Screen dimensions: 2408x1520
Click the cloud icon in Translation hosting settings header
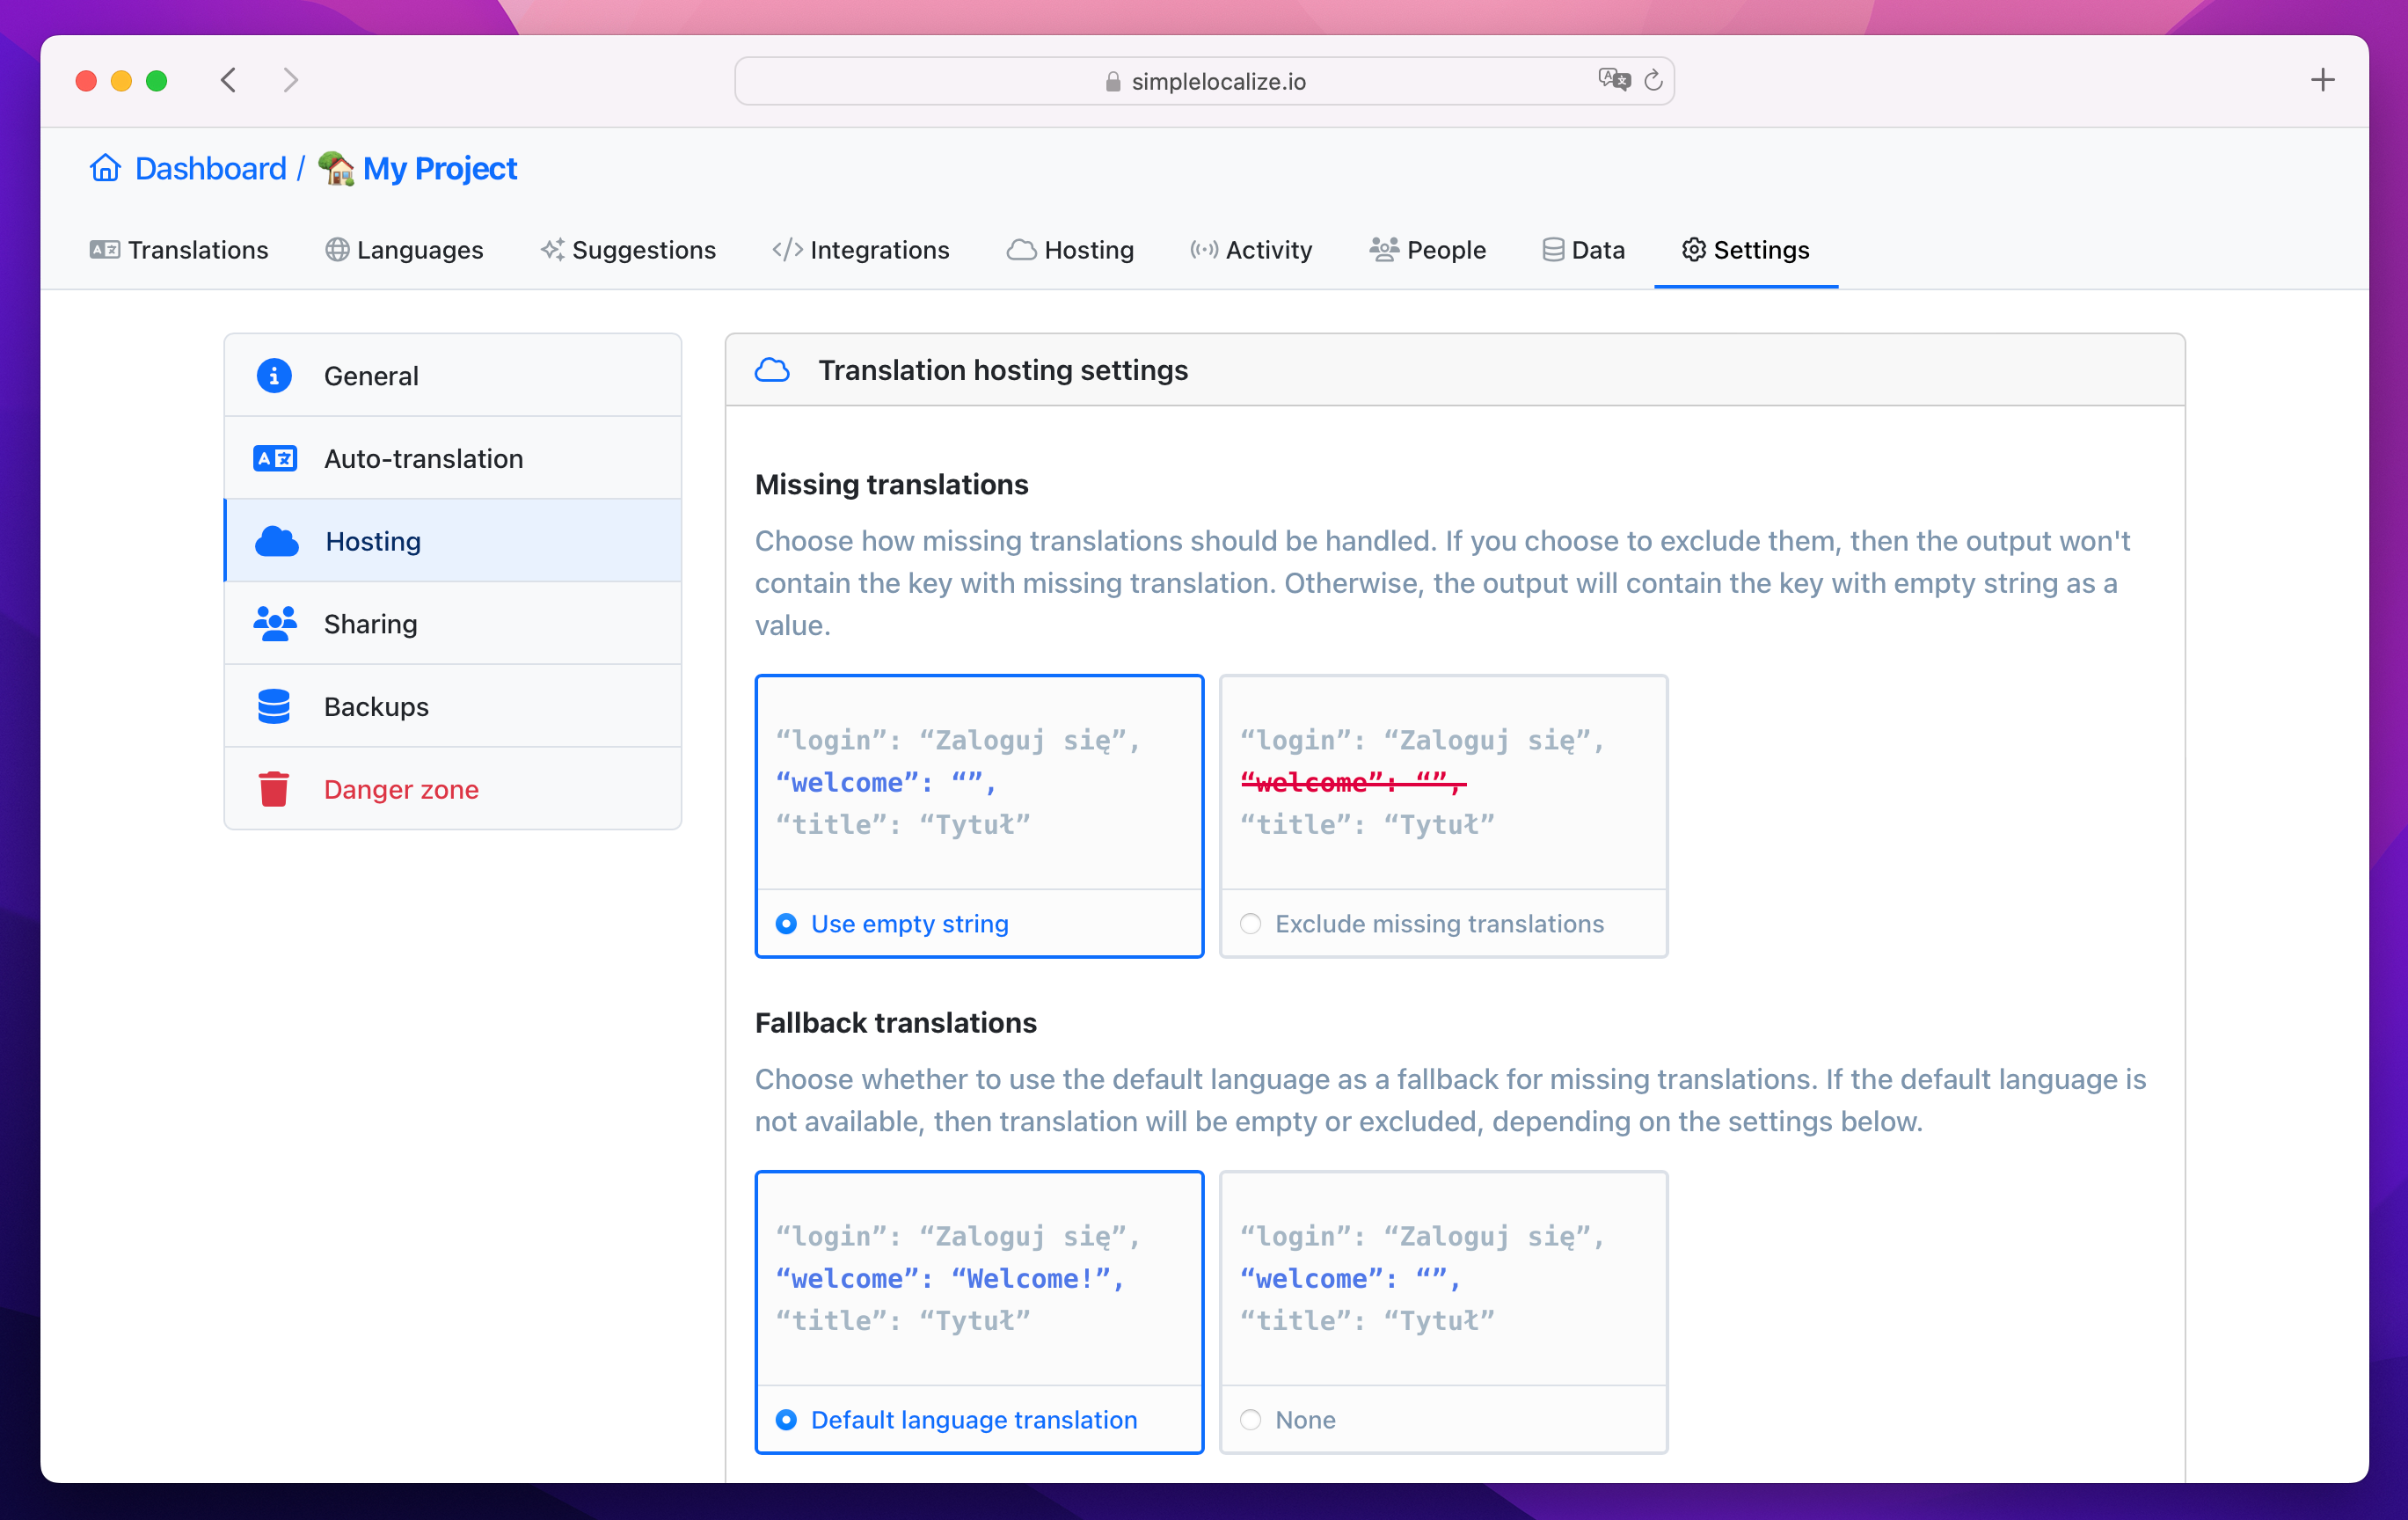(772, 370)
